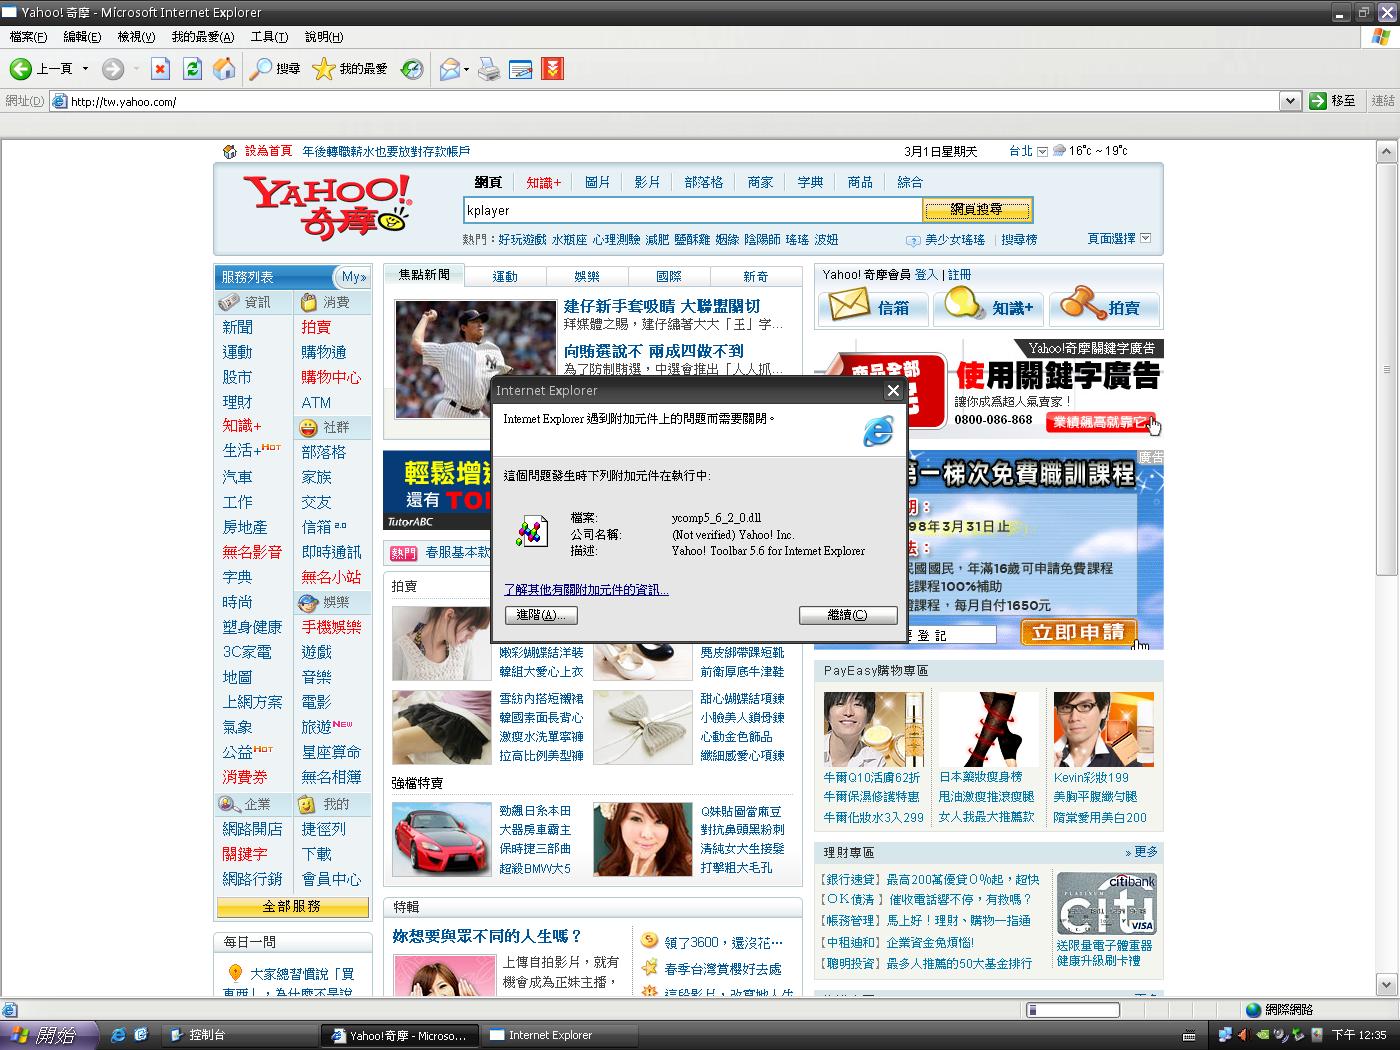1400x1050 pixels.
Task: Click the Print toolbar icon
Action: point(489,69)
